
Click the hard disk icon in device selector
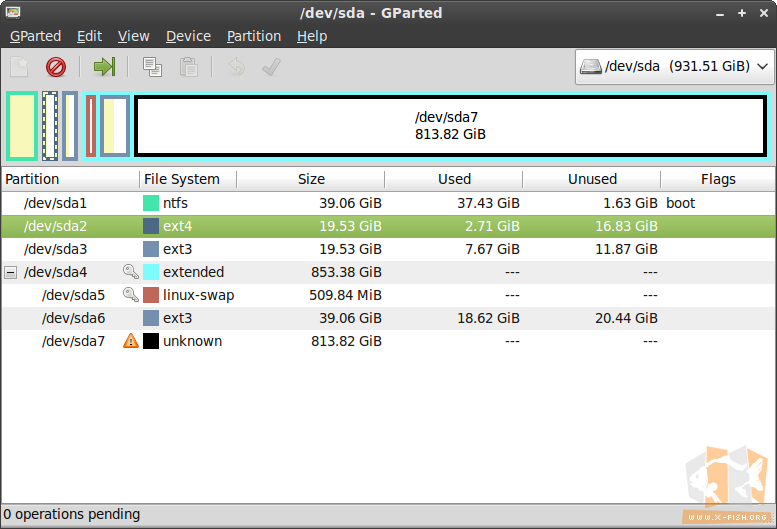tap(591, 66)
